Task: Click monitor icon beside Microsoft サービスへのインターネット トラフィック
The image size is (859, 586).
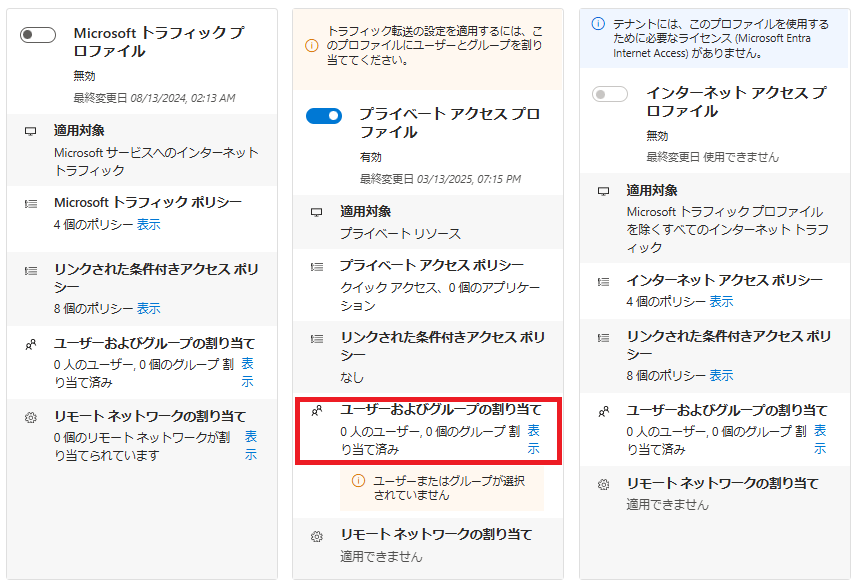Action: (31, 131)
